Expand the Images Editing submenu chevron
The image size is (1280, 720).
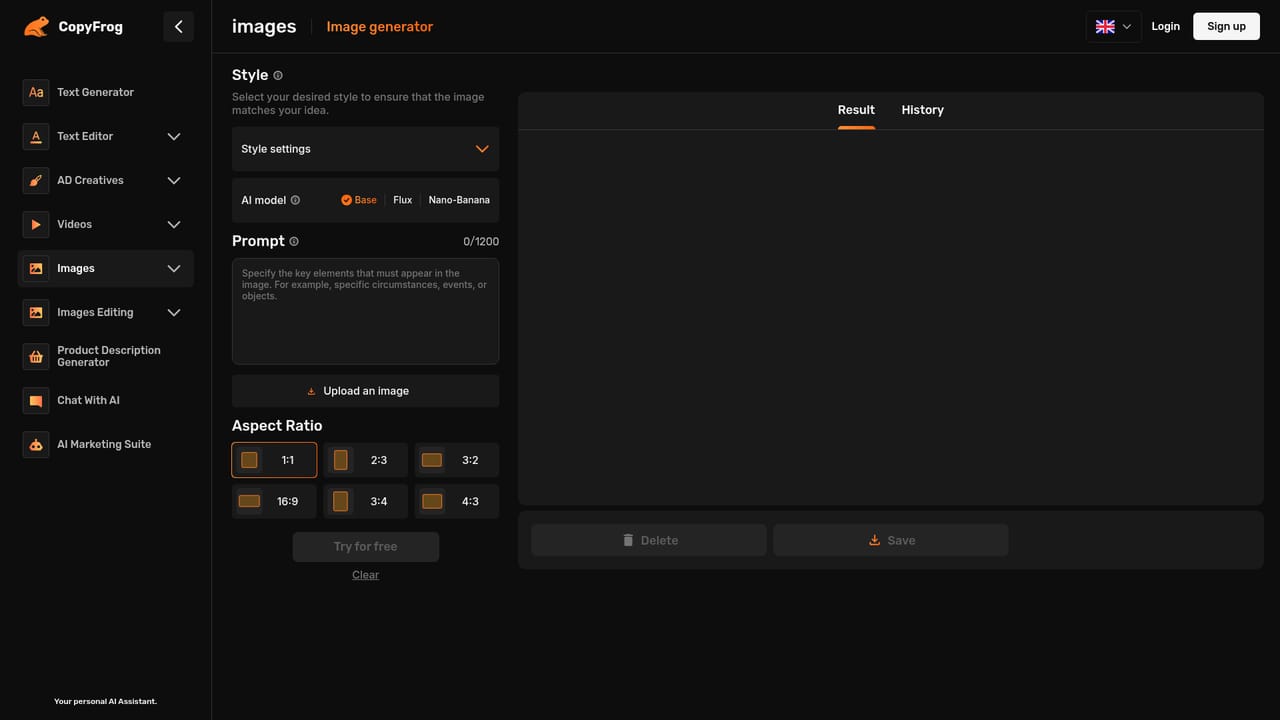click(174, 312)
